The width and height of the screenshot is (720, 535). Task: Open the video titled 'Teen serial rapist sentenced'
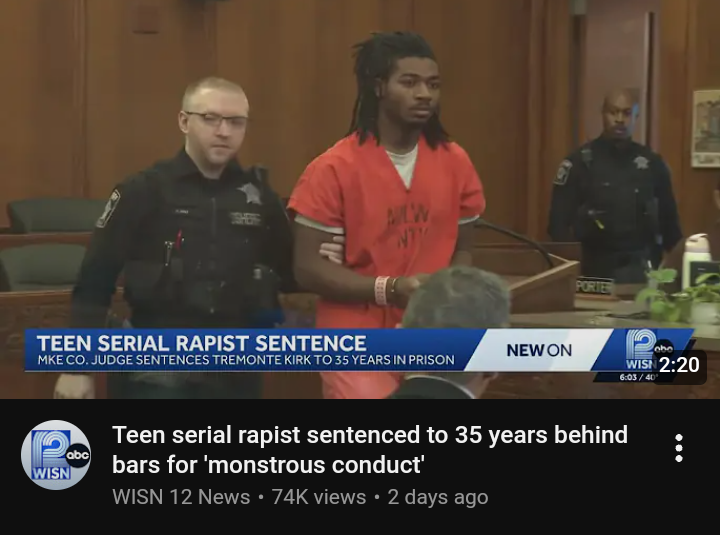[370, 450]
